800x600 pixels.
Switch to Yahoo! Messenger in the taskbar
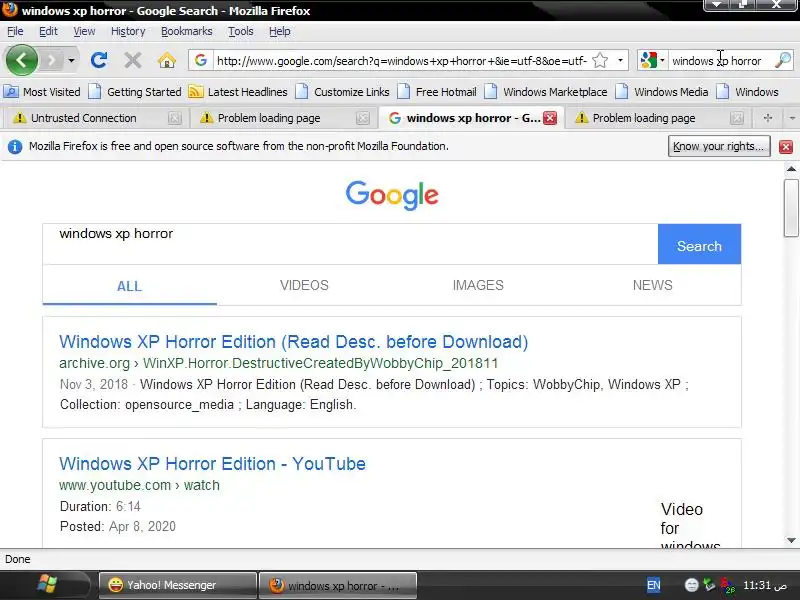click(x=178, y=585)
